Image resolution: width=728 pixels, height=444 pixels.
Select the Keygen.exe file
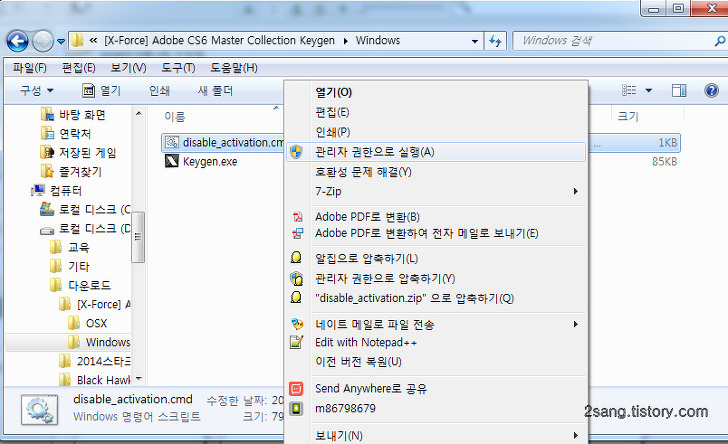[x=210, y=162]
